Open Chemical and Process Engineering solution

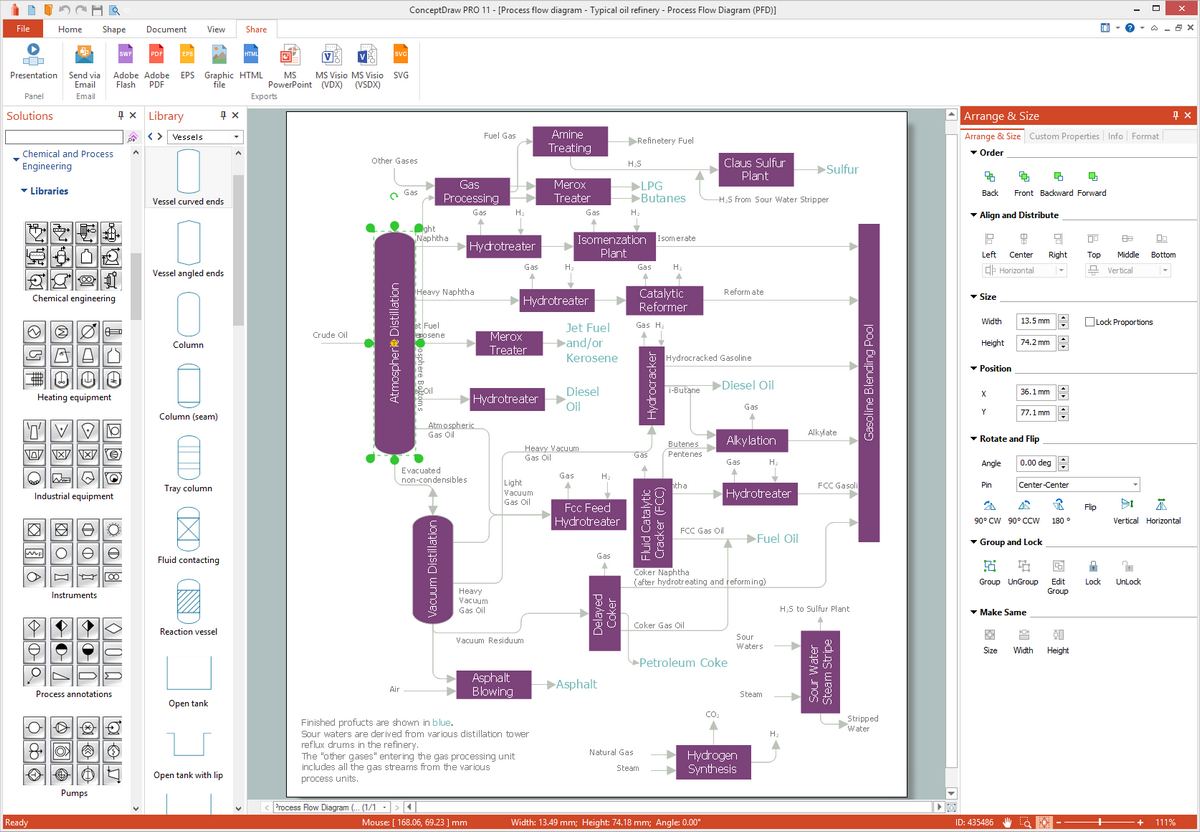68,160
